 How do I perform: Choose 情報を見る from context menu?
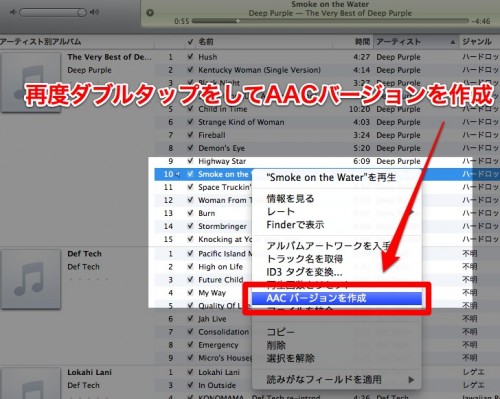291,199
